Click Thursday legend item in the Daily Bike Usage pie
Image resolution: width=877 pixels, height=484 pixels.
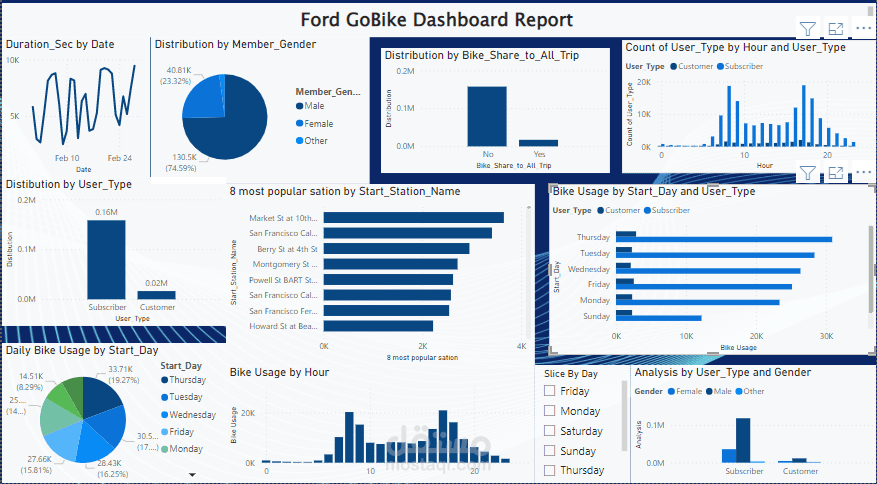(183, 380)
